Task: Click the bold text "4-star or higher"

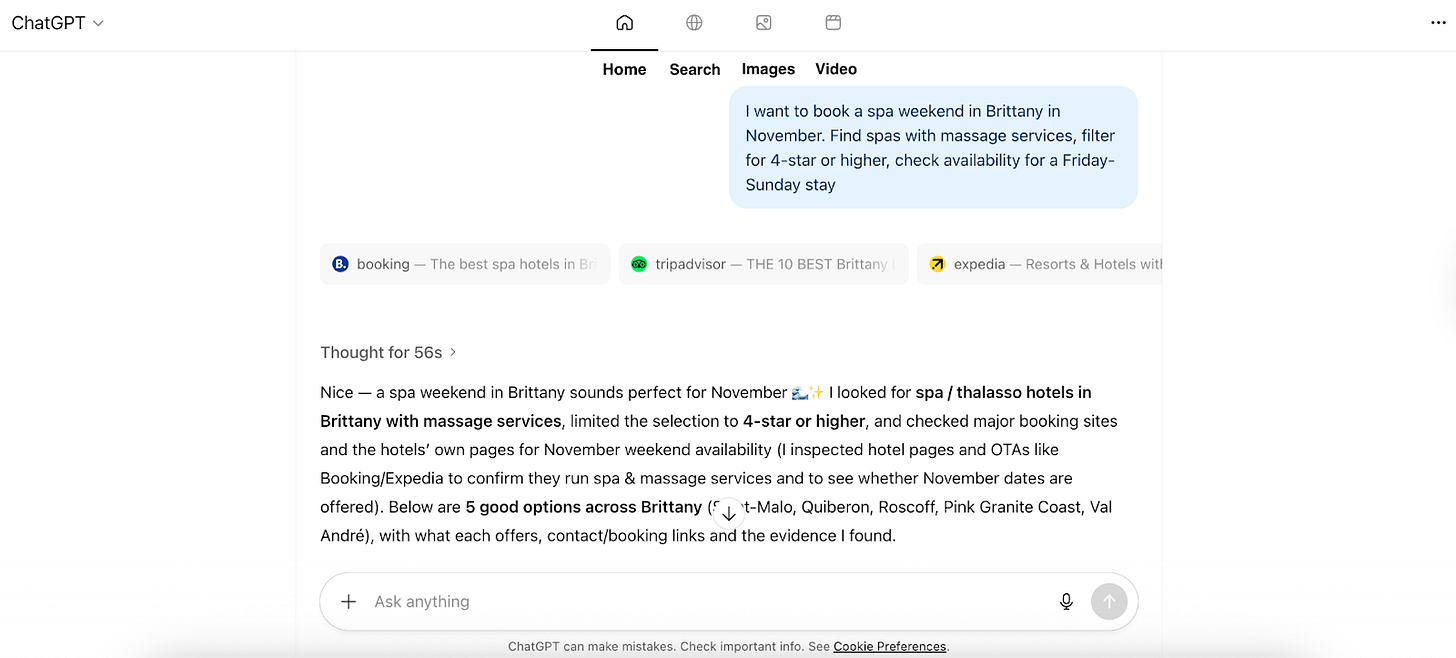Action: pyautogui.click(x=803, y=421)
